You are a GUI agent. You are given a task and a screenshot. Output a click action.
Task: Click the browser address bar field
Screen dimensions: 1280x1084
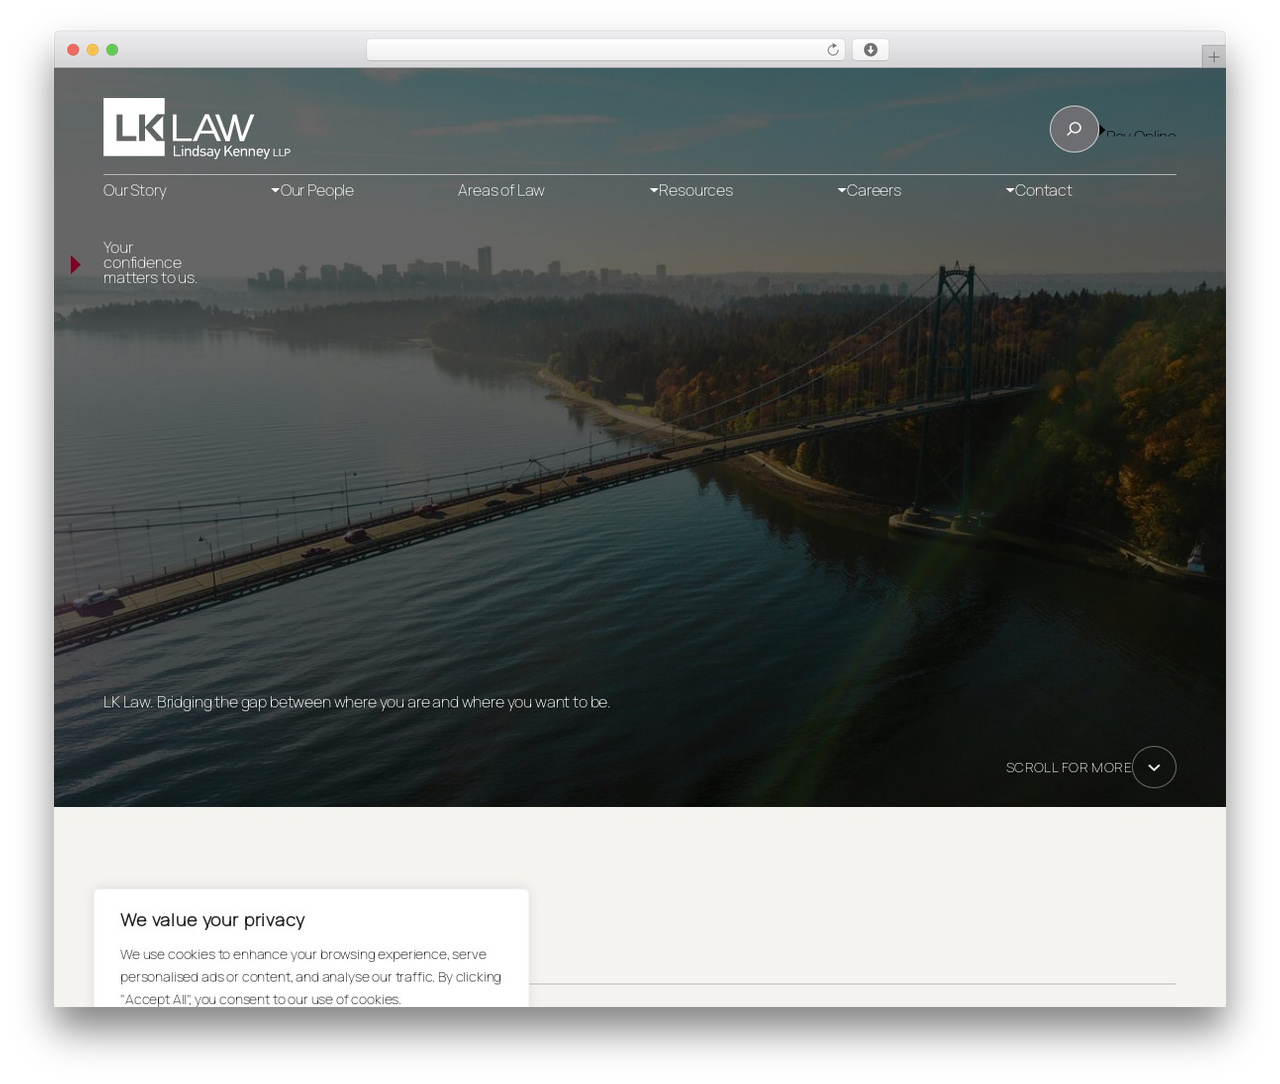tap(606, 50)
